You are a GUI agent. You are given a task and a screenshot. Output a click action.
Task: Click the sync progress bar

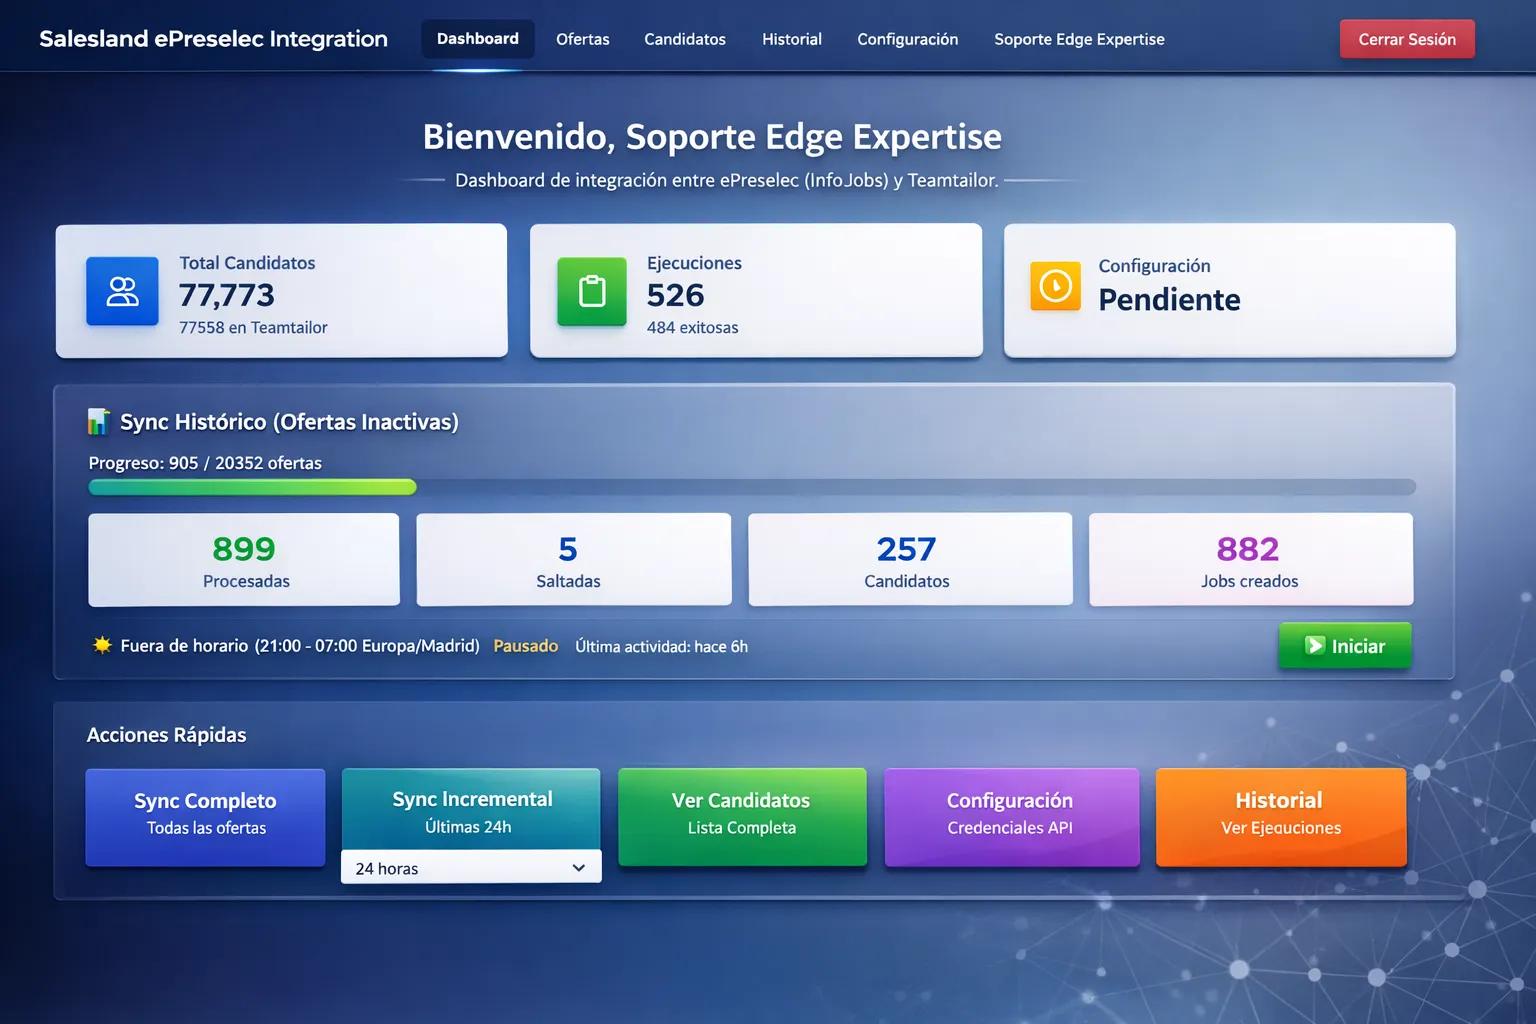pyautogui.click(x=751, y=487)
